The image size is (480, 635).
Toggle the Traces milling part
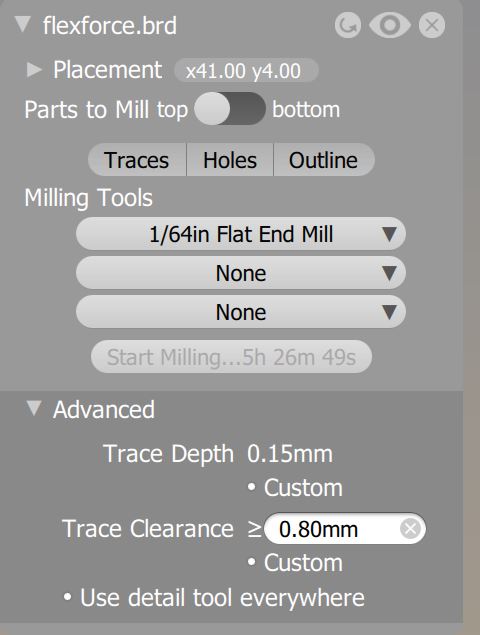coord(137,160)
